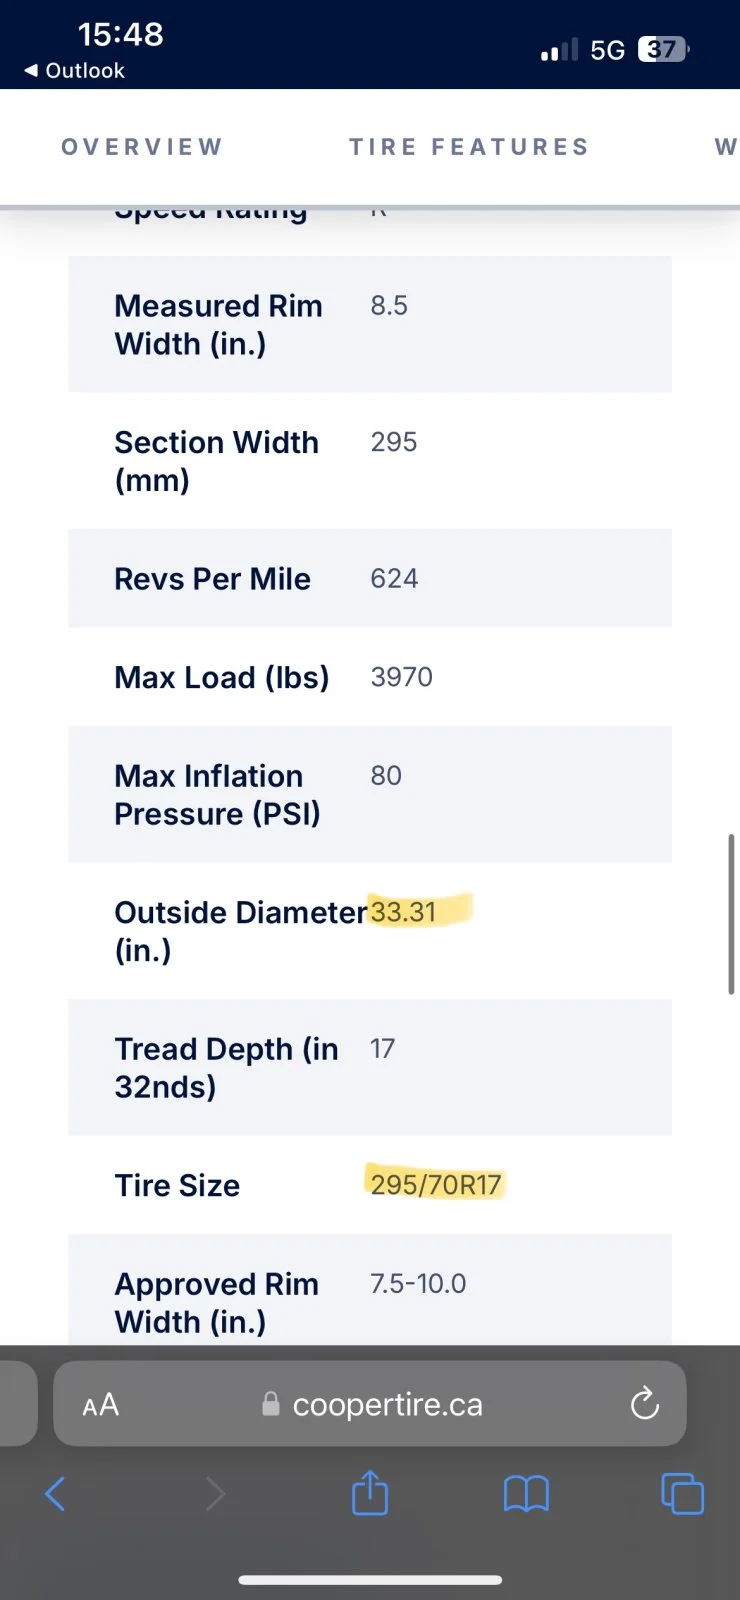Reload the page with refresh icon
The image size is (740, 1600).
[x=645, y=1404]
